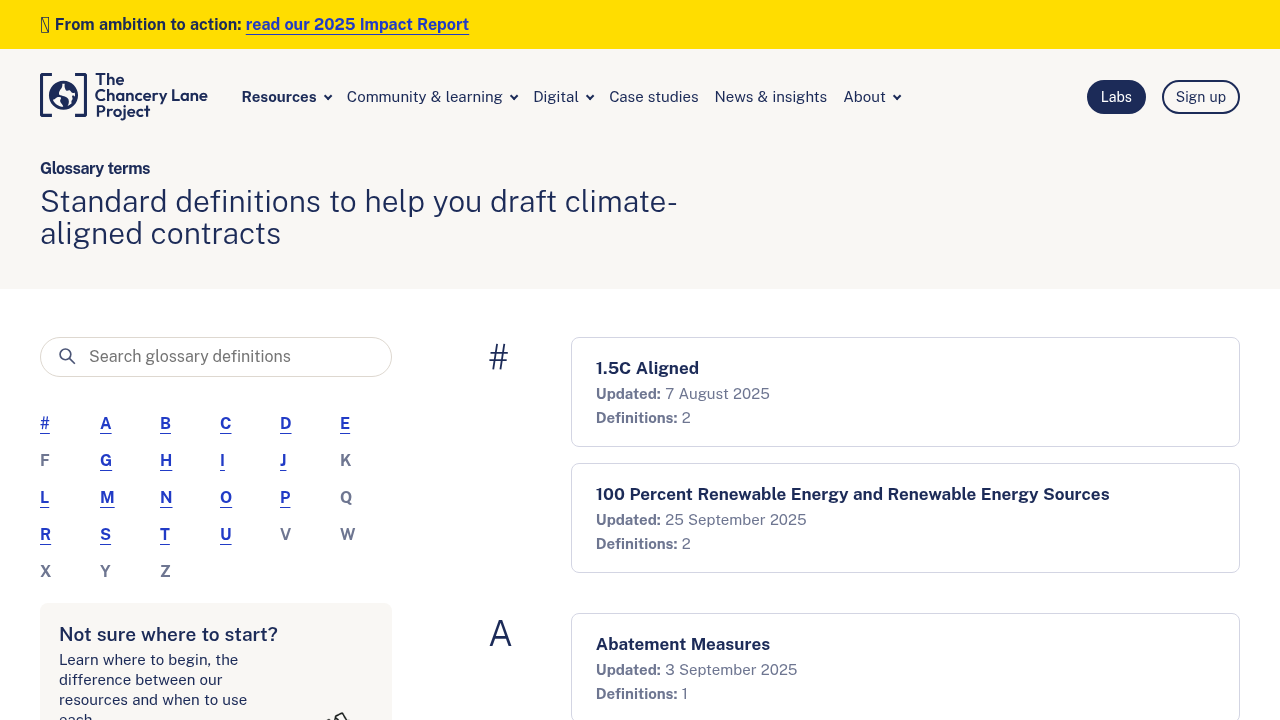This screenshot has height=720, width=1280.
Task: Click the Labs button
Action: tap(1116, 97)
